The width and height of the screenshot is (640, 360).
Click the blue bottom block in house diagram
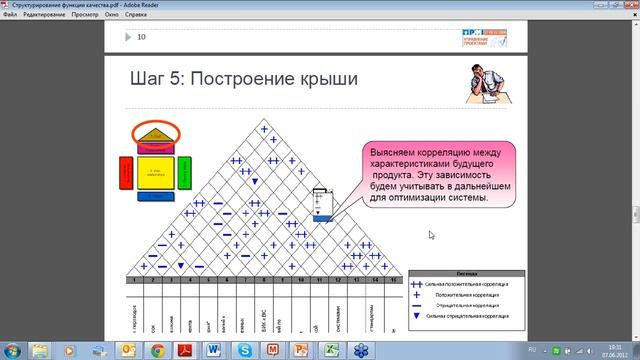pyautogui.click(x=156, y=196)
